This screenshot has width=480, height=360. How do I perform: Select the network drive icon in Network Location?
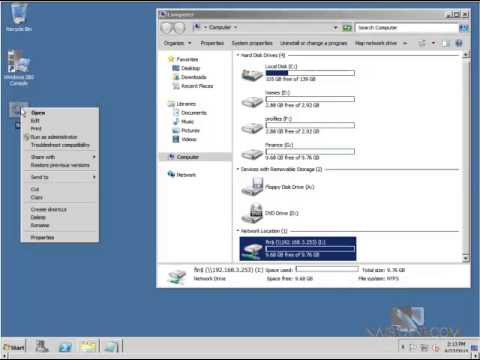click(x=252, y=250)
